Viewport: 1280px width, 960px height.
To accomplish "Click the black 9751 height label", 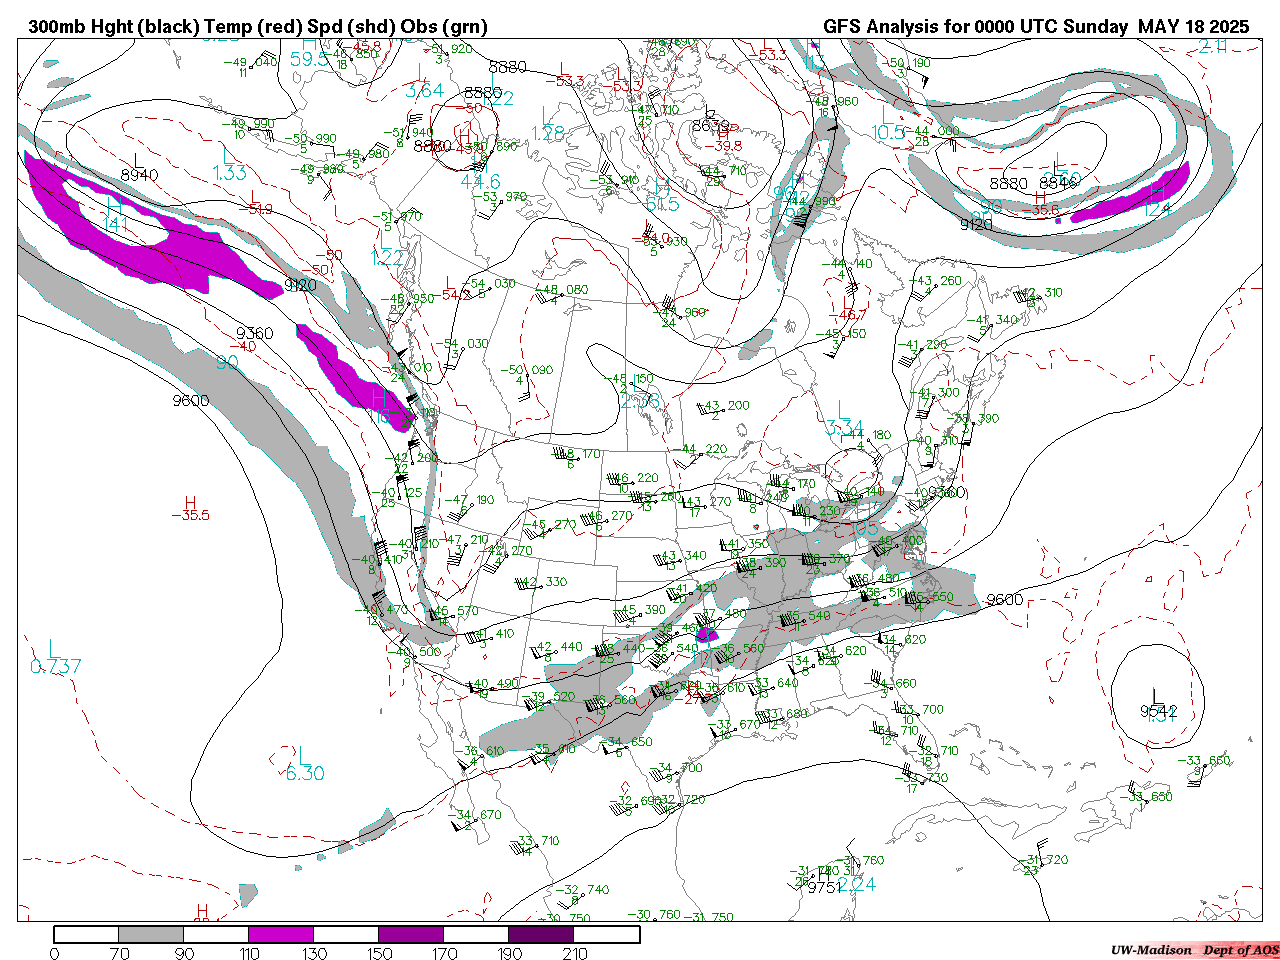I will [x=826, y=887].
